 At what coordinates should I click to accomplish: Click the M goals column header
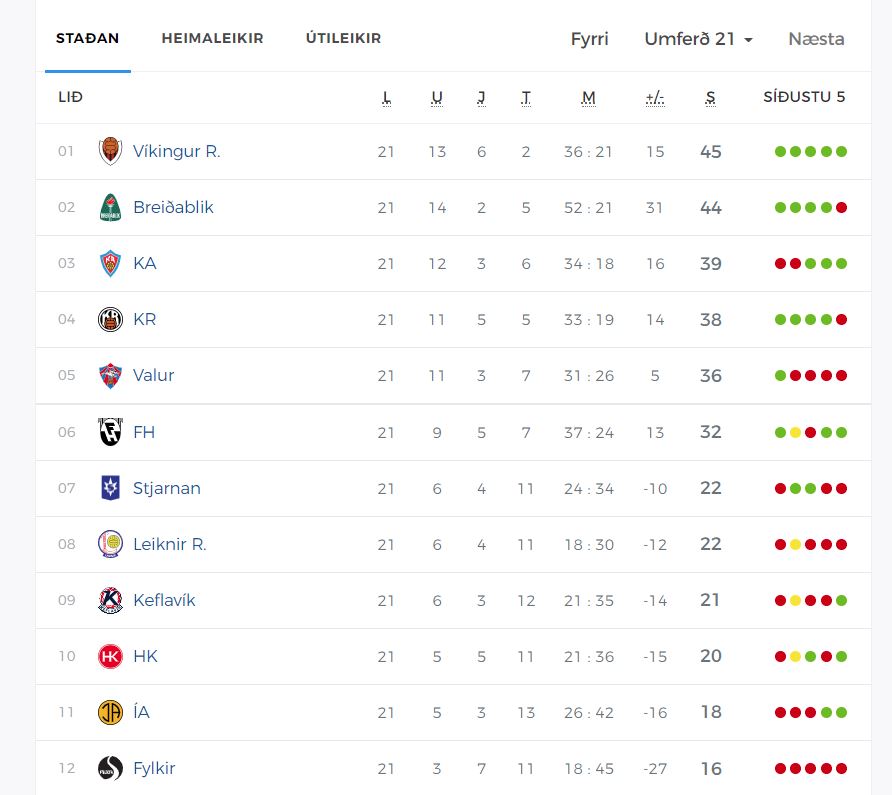point(588,97)
